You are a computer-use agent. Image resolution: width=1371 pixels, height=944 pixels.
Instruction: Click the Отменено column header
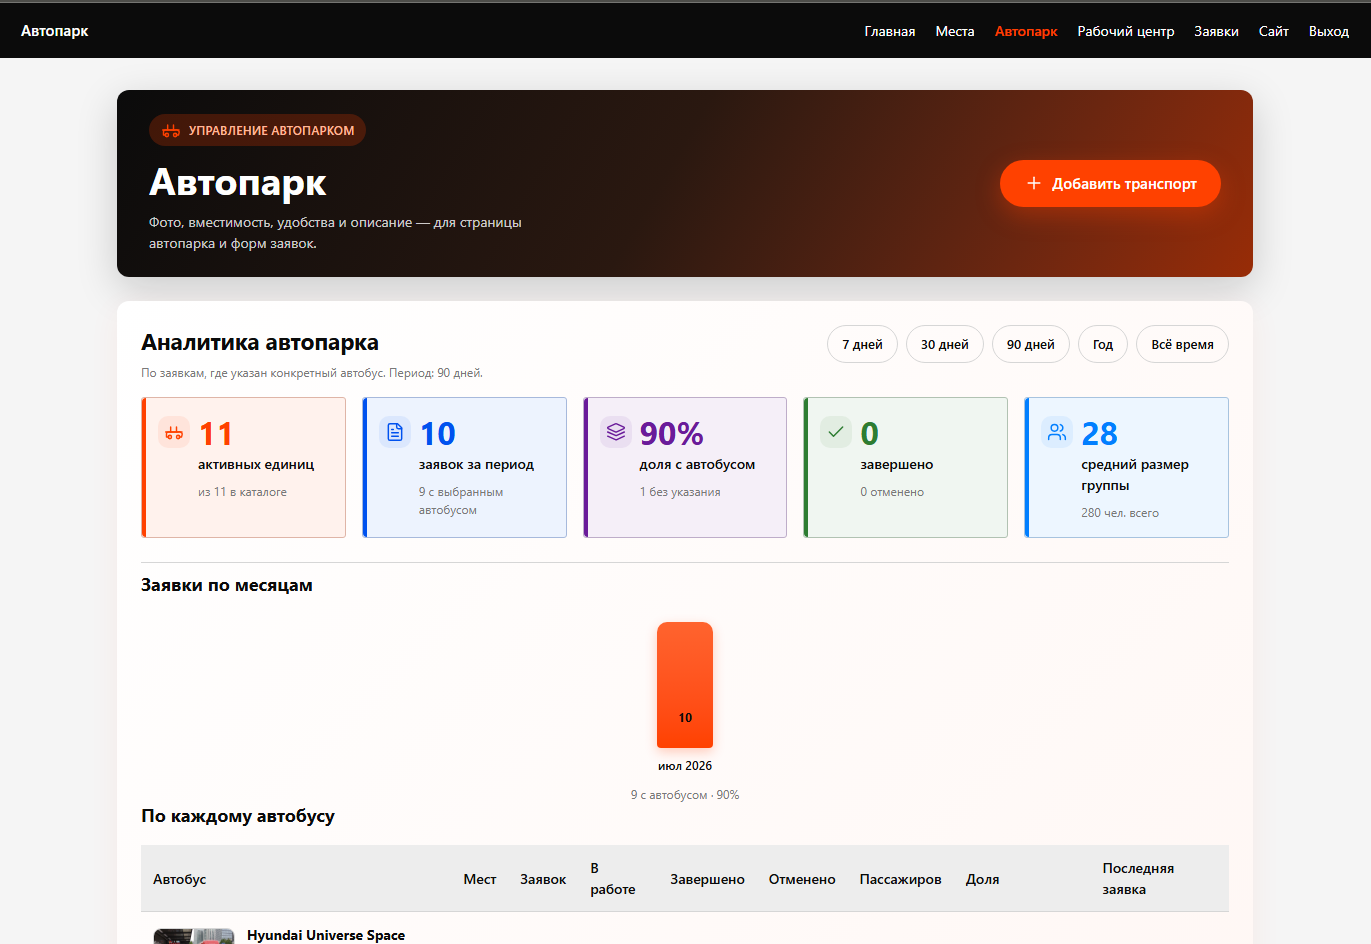[x=802, y=879]
